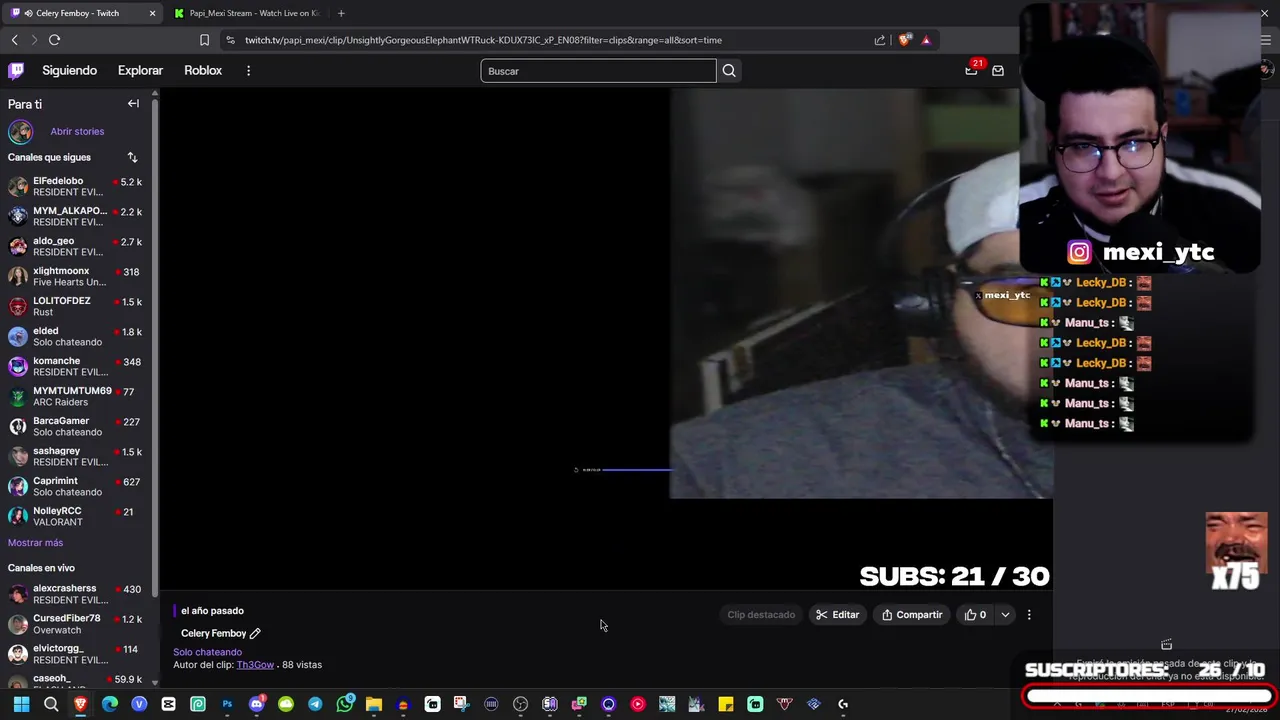The image size is (1280, 720).
Task: Open Abrir stories link
Action: tap(77, 131)
